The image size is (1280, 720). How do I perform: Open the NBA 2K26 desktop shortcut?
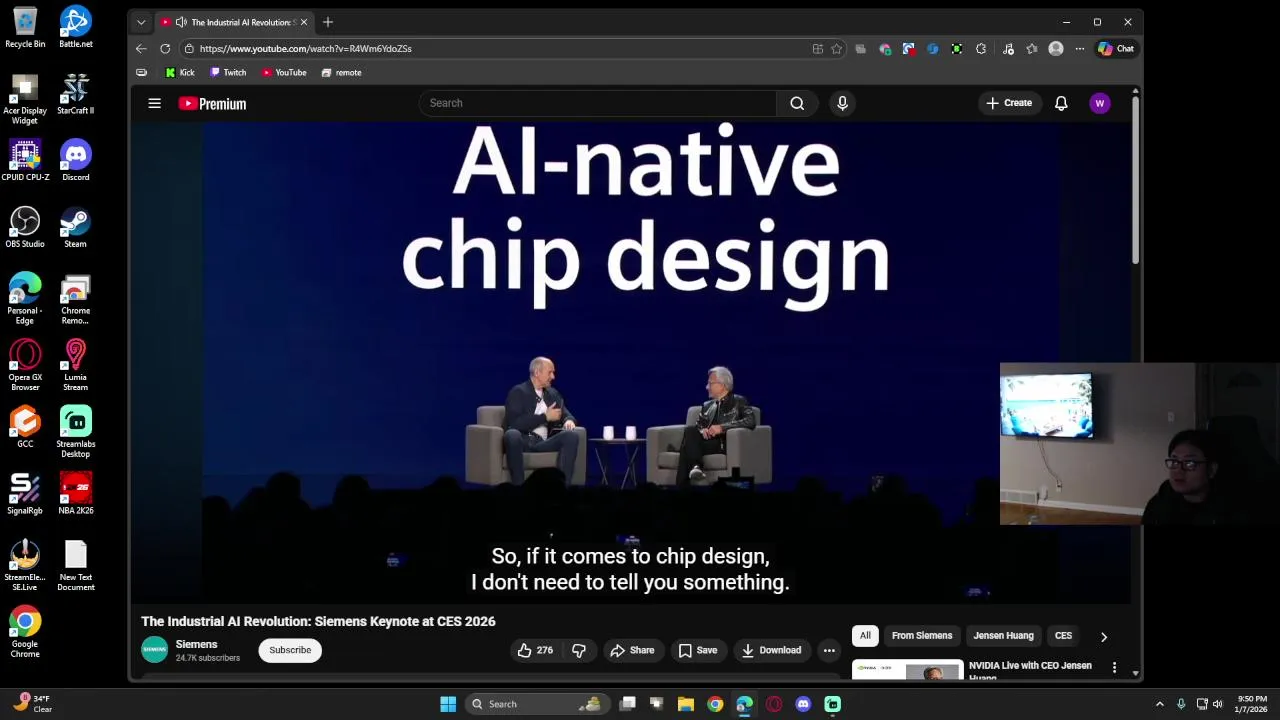pos(75,494)
